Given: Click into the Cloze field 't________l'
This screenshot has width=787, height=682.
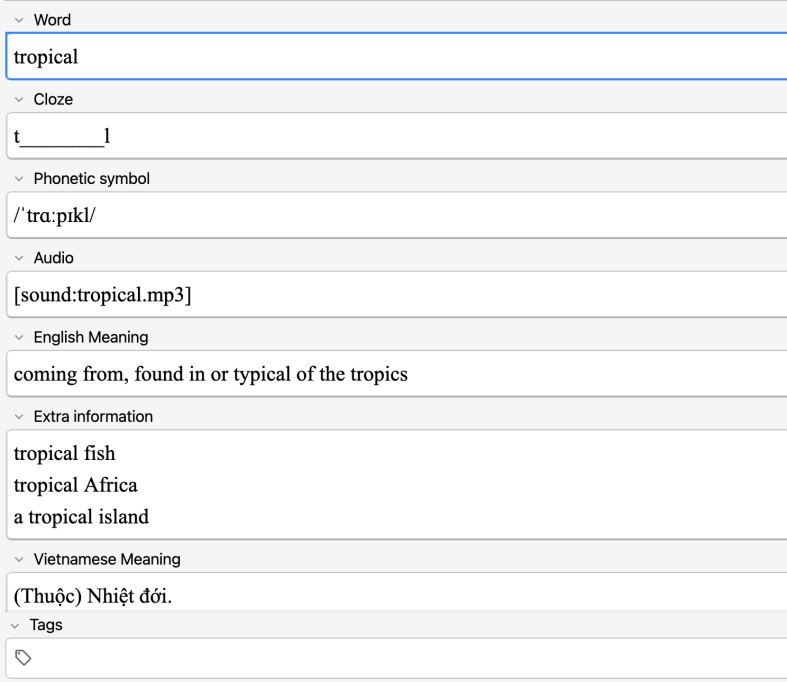Looking at the screenshot, I should pos(400,136).
